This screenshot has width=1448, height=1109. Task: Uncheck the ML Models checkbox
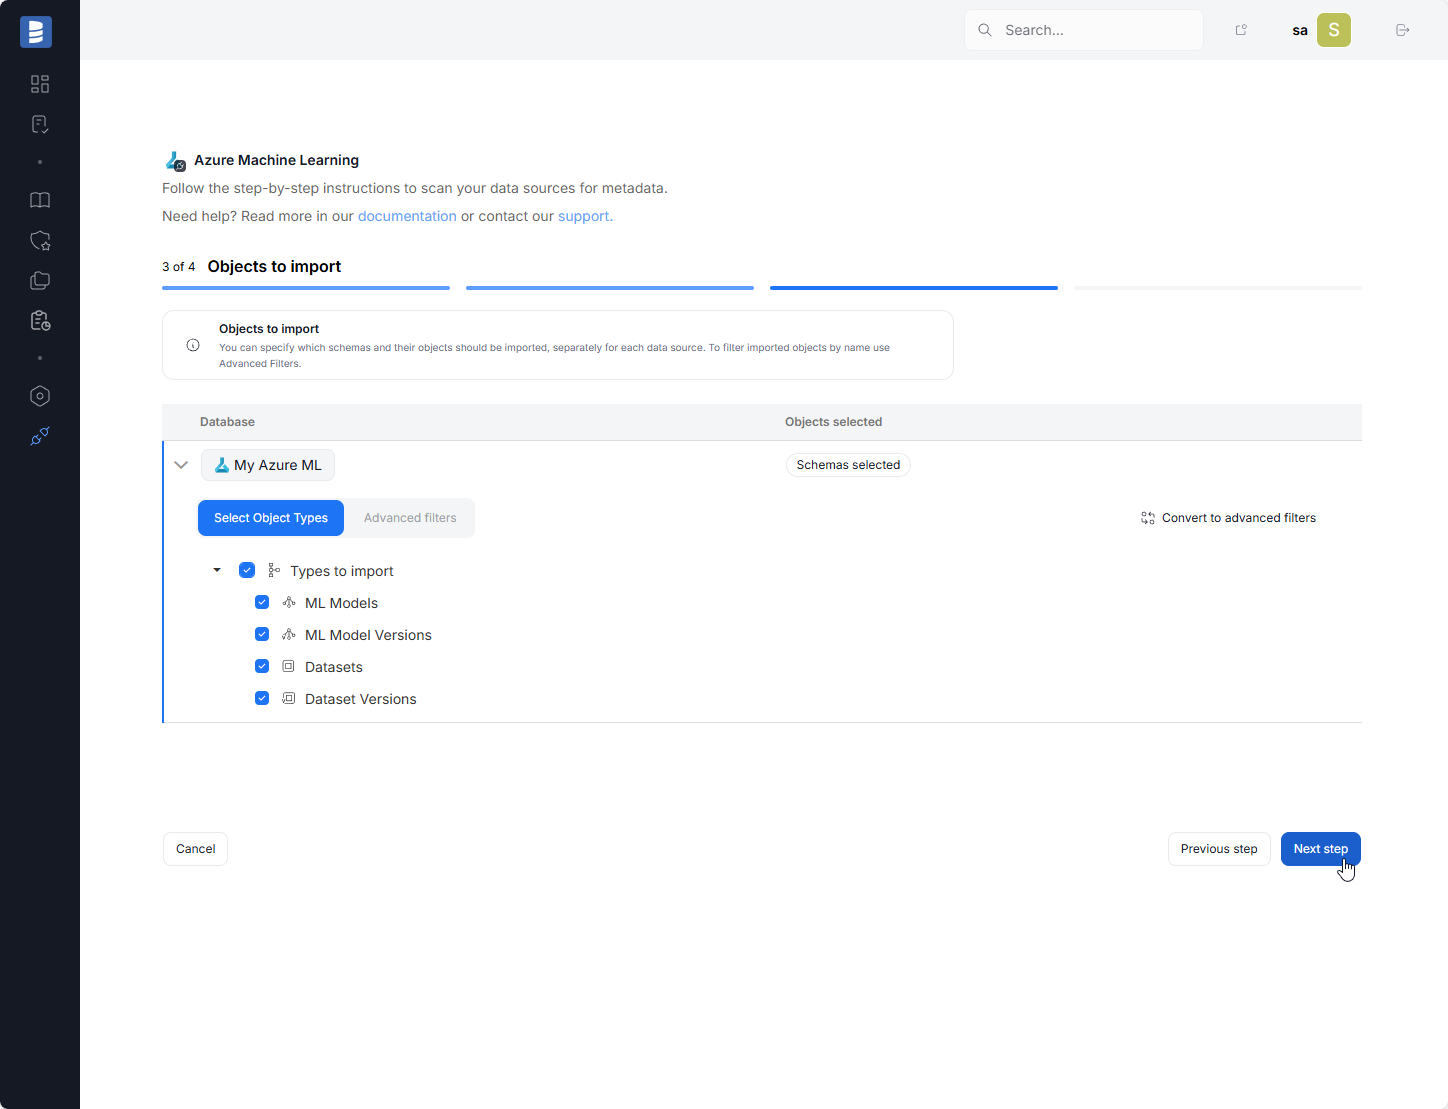262,602
